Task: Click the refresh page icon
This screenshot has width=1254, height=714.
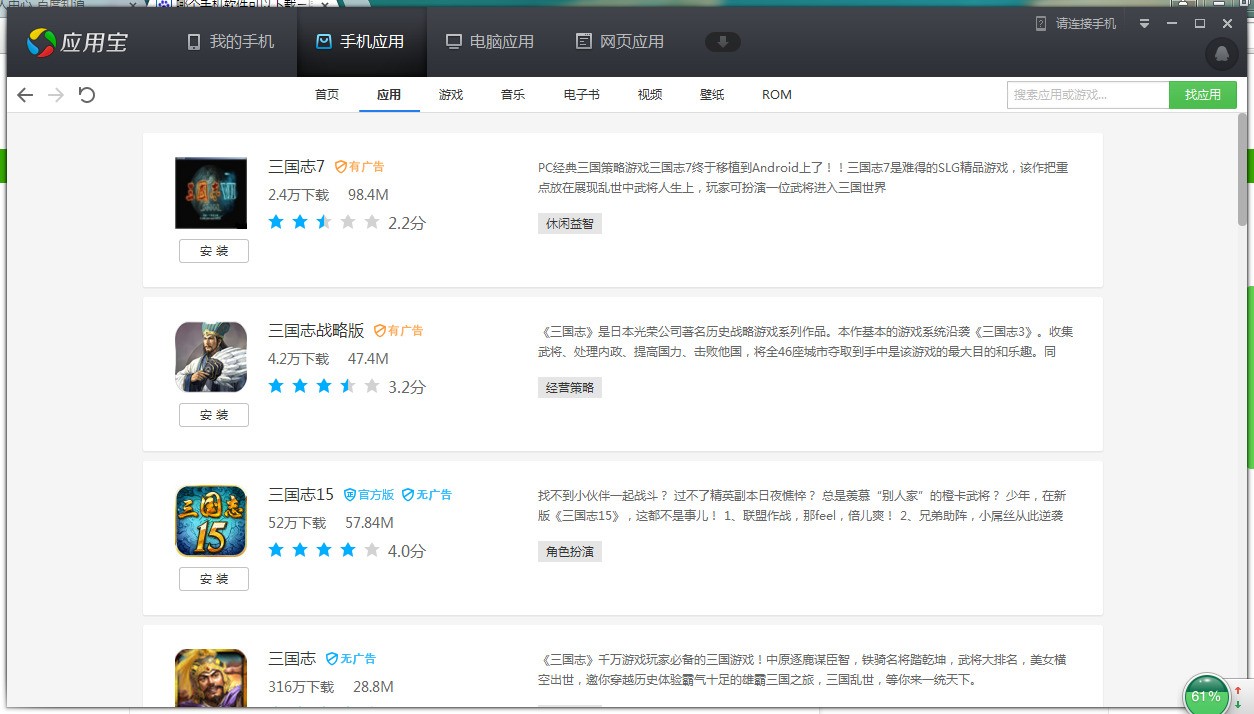Action: pos(87,95)
